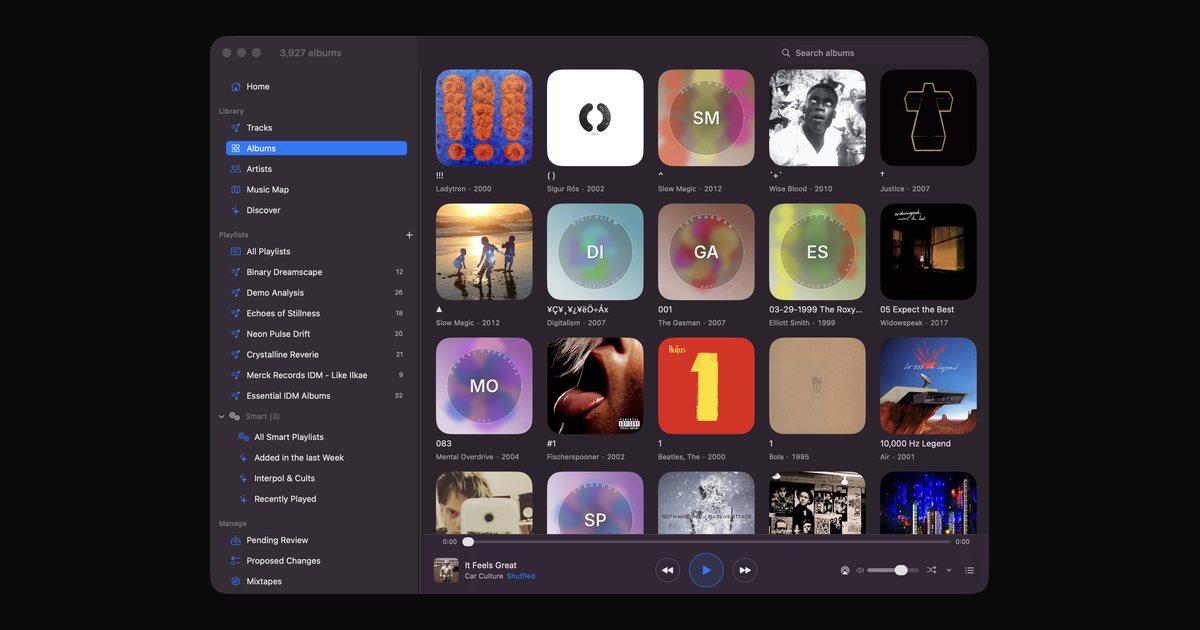Open the play queue list icon
Image resolution: width=1200 pixels, height=630 pixels.
click(x=969, y=570)
